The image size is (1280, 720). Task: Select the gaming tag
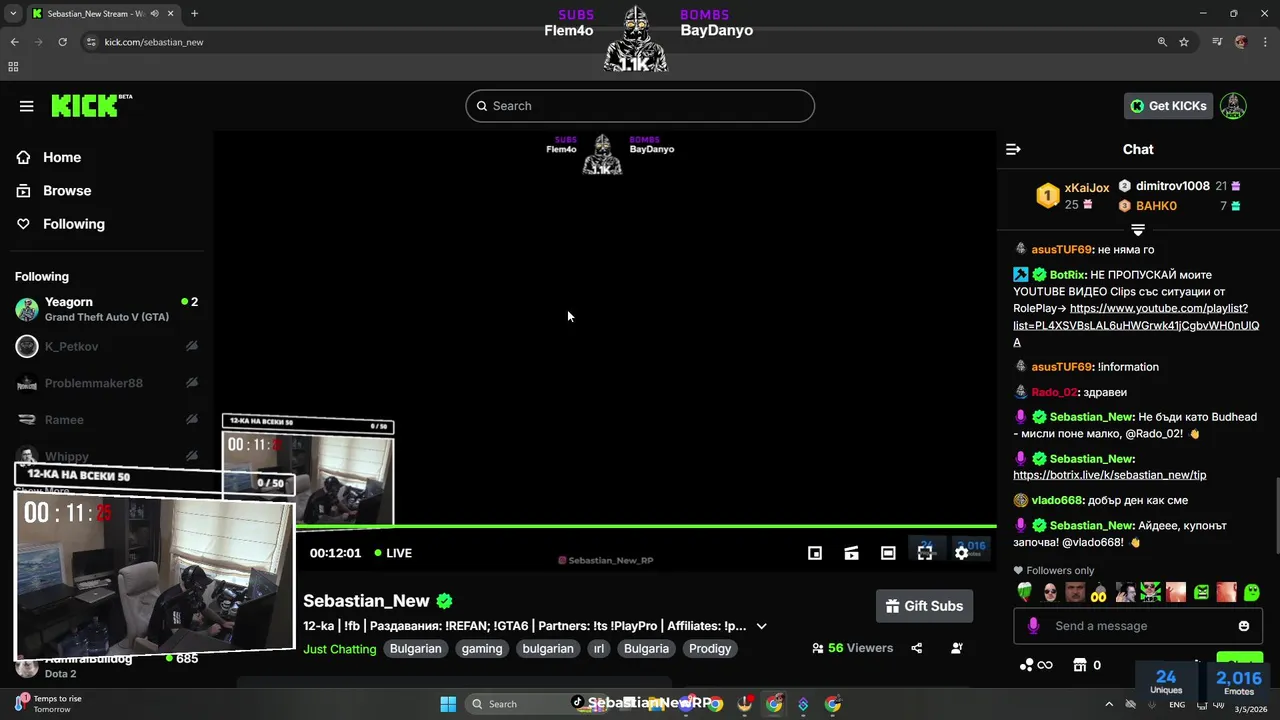pos(482,649)
